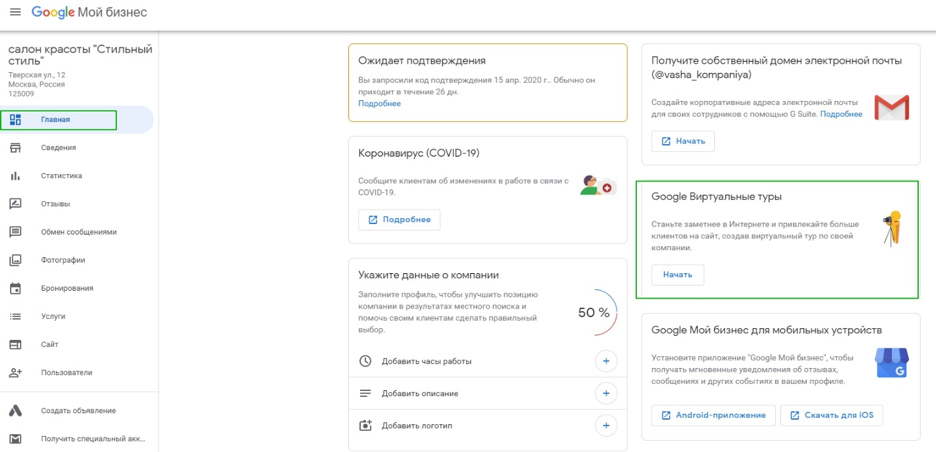Click the Скачать для iOS button
The height and width of the screenshot is (452, 936).
(831, 415)
